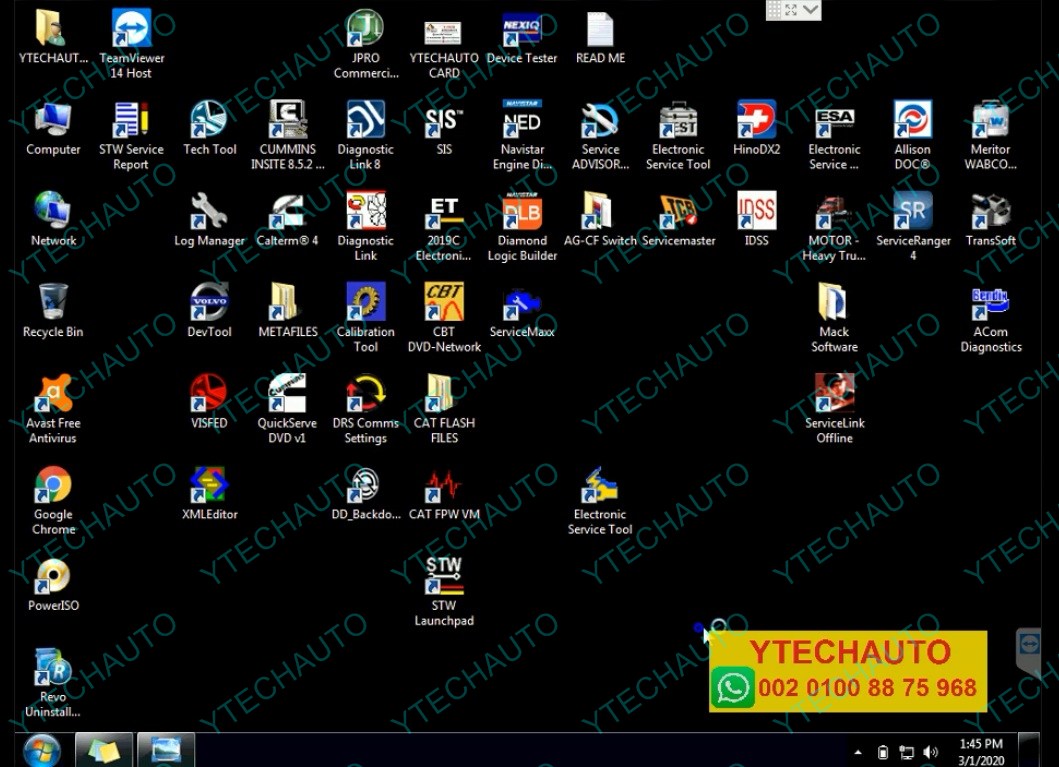
Task: Open the TransSoft icon
Action: tap(991, 221)
